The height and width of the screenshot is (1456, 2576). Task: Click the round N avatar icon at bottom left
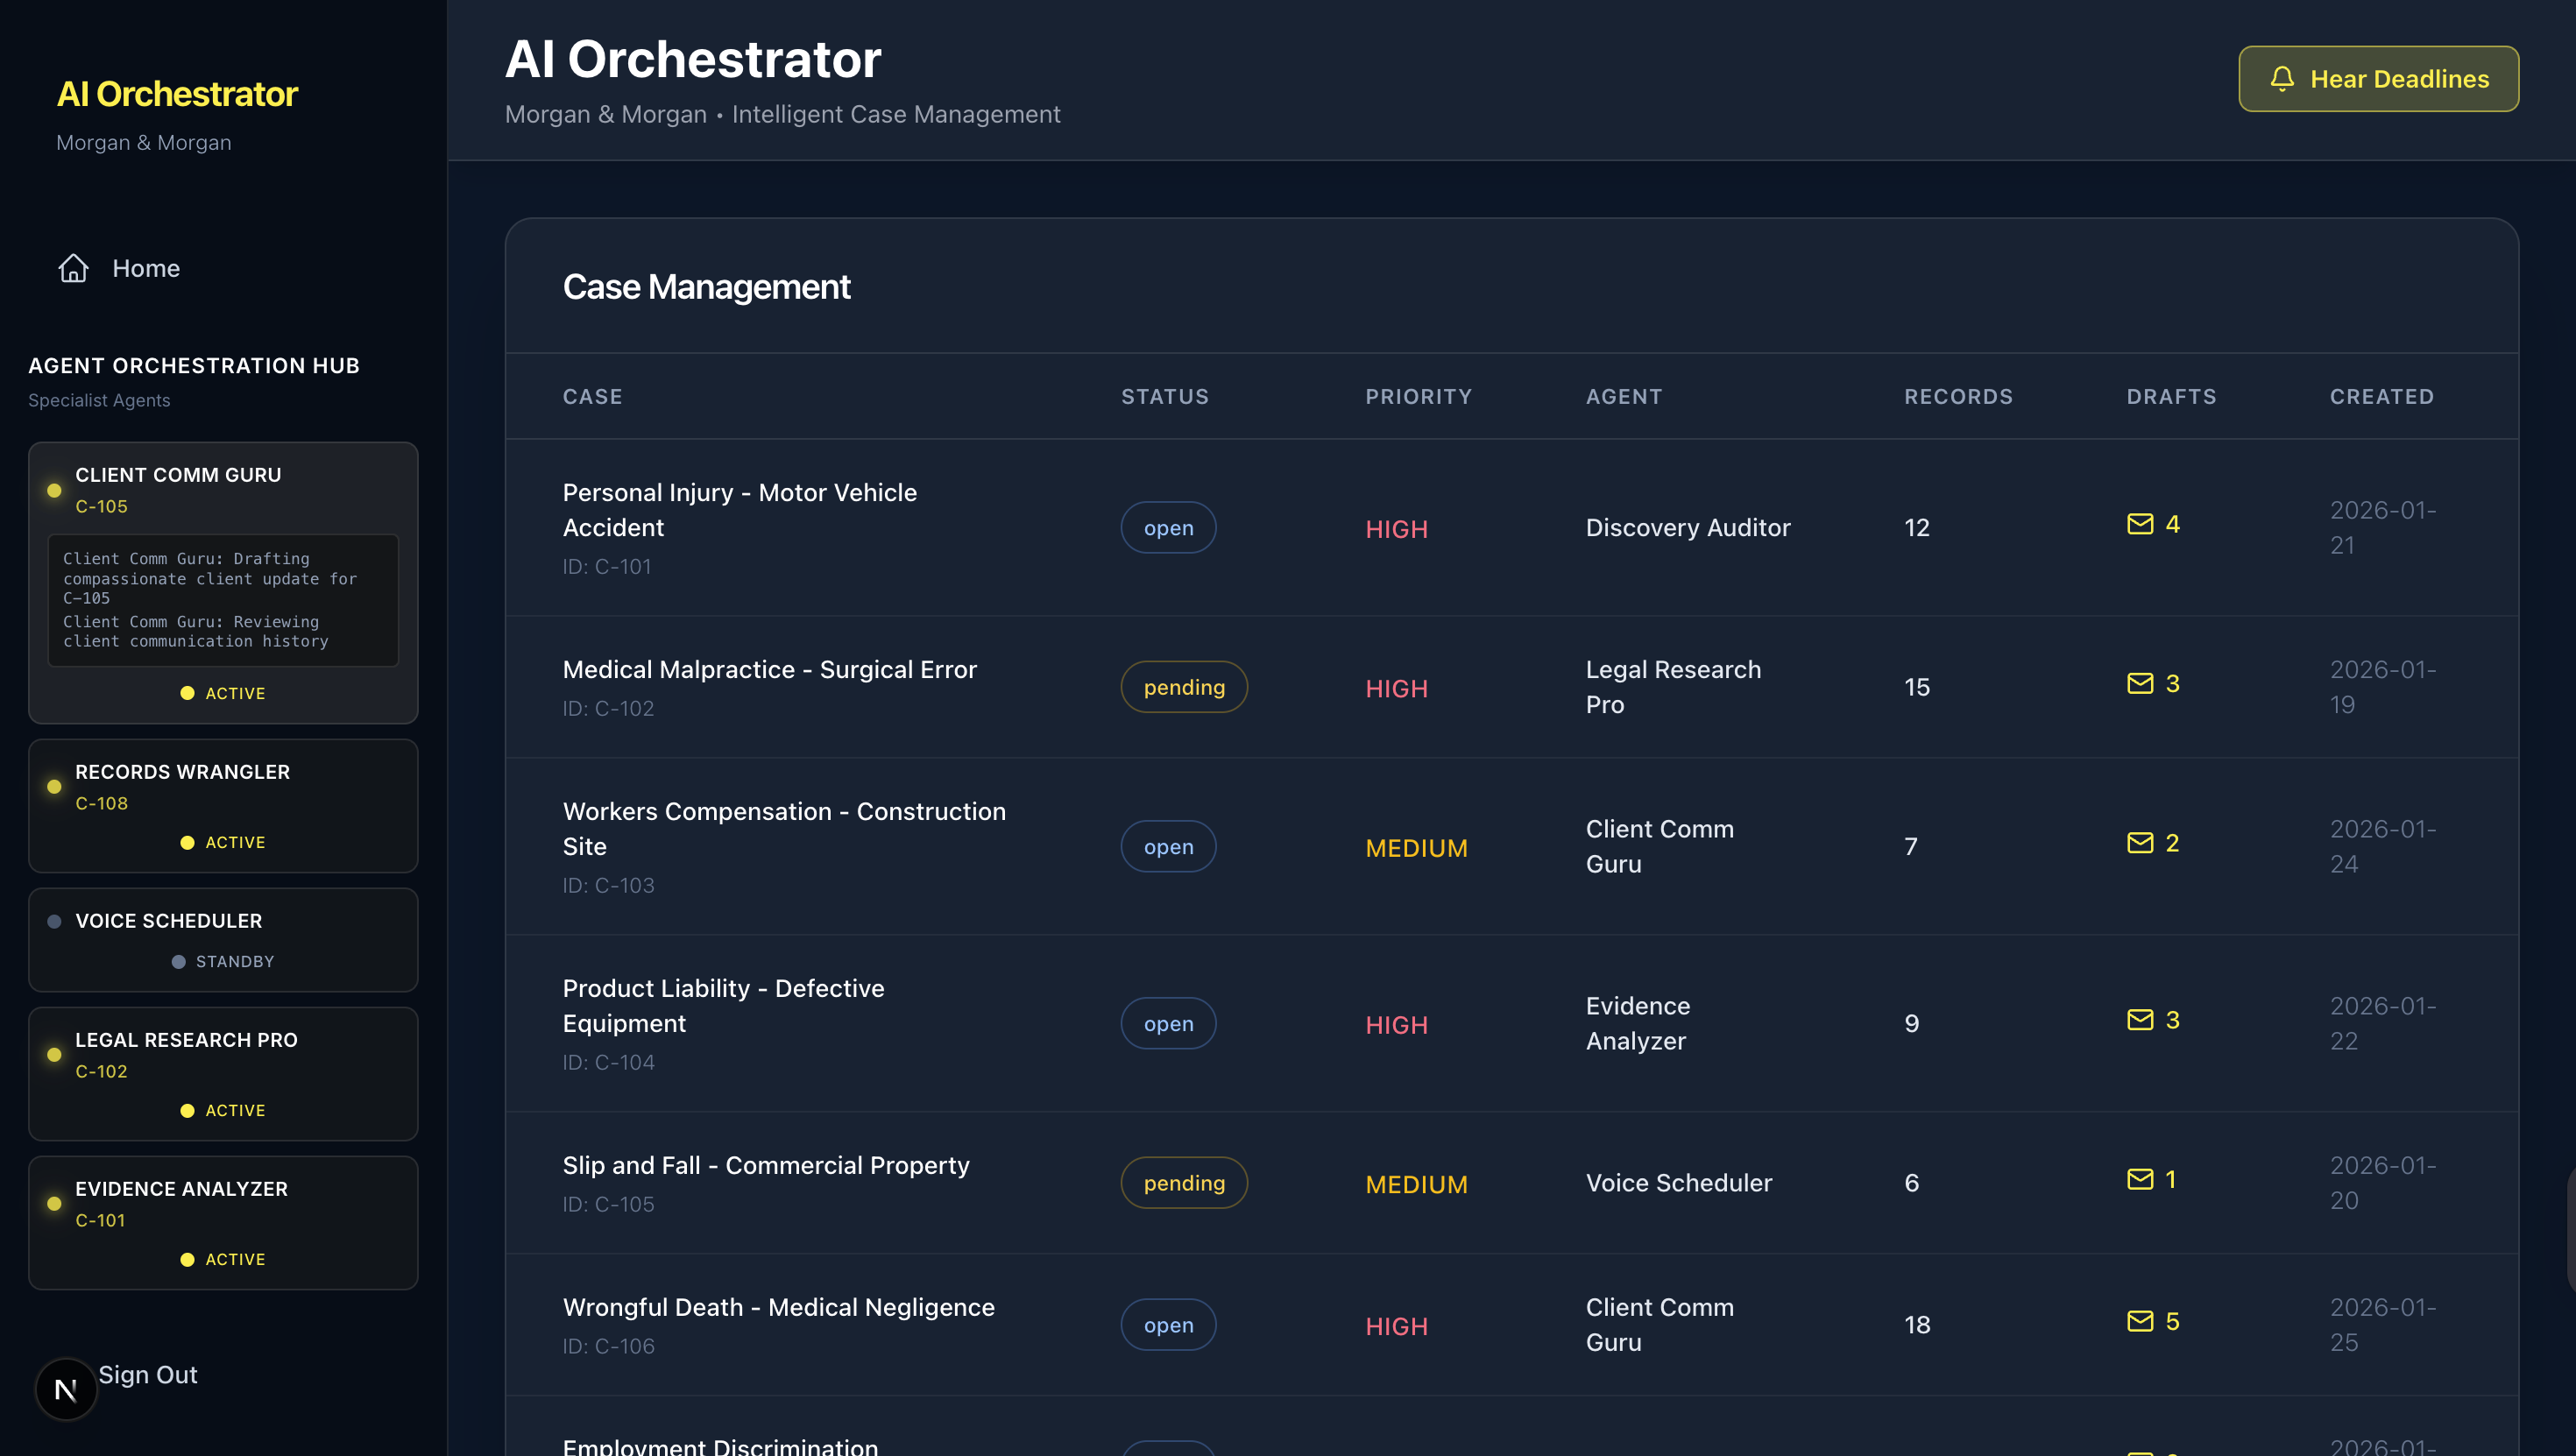click(66, 1389)
